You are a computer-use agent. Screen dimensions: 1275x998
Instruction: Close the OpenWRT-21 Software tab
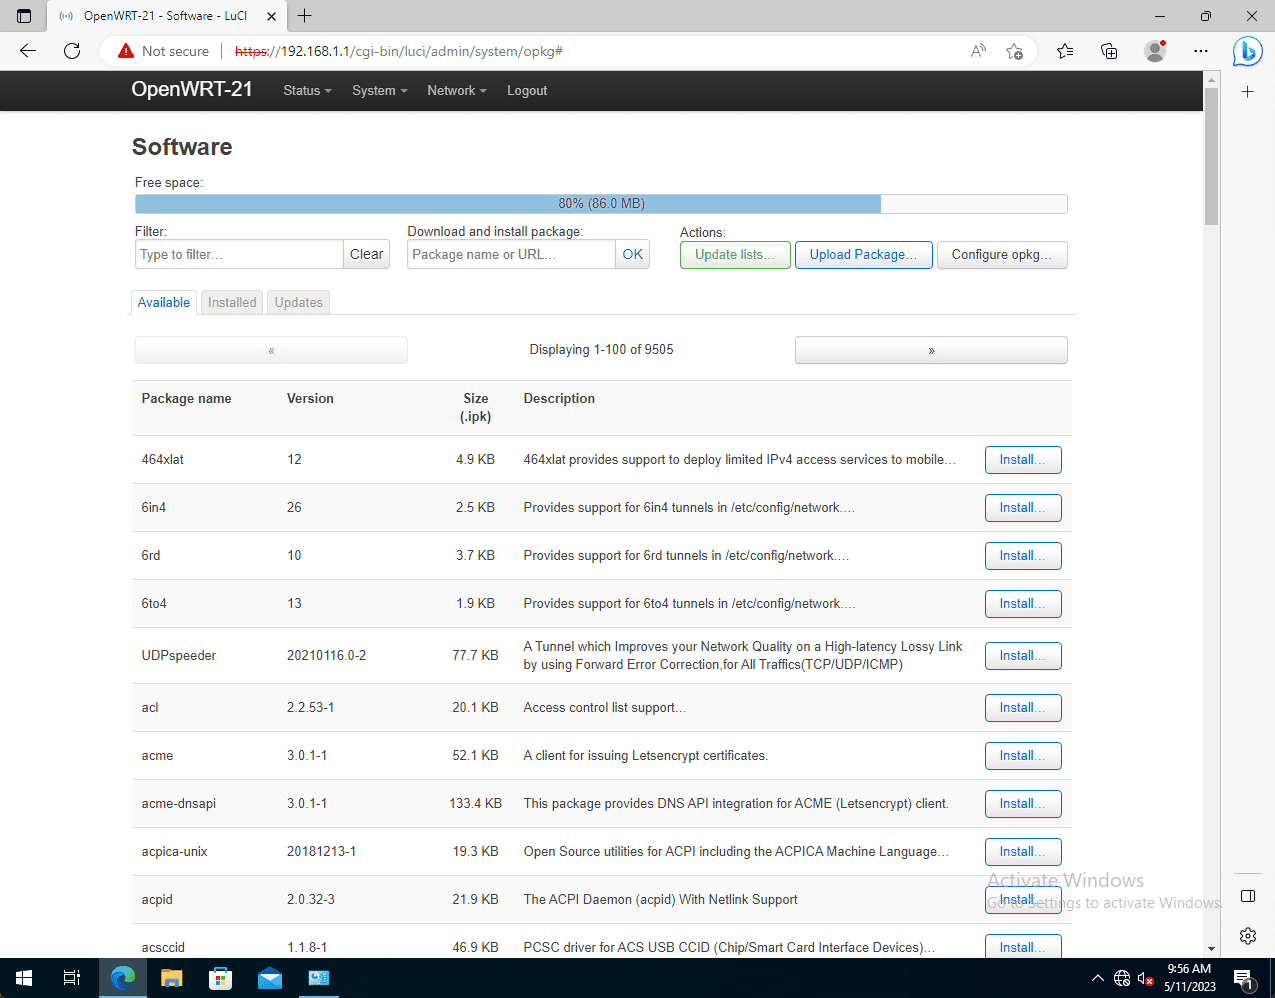pos(269,16)
